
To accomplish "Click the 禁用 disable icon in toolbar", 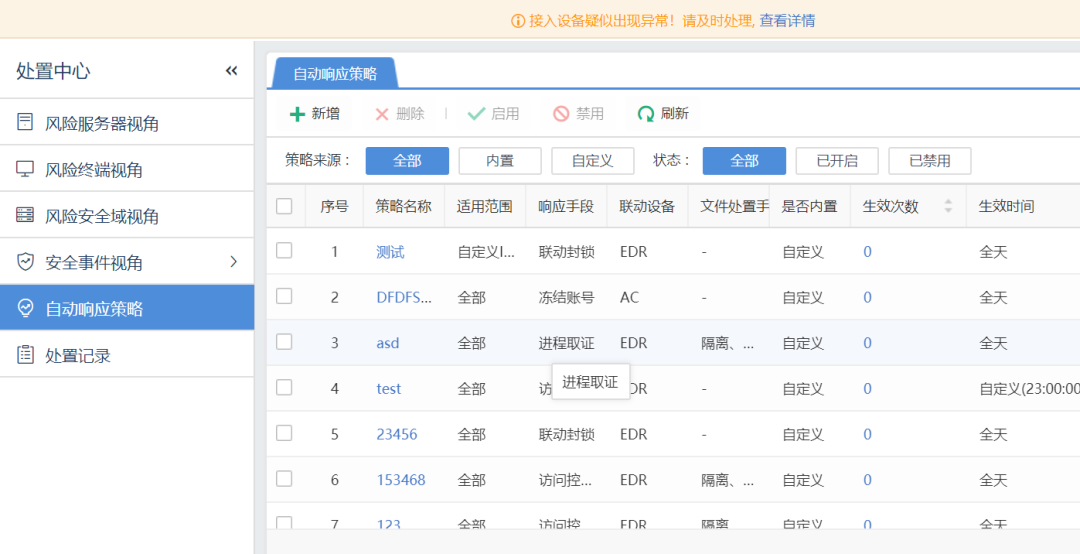I will click(561, 114).
